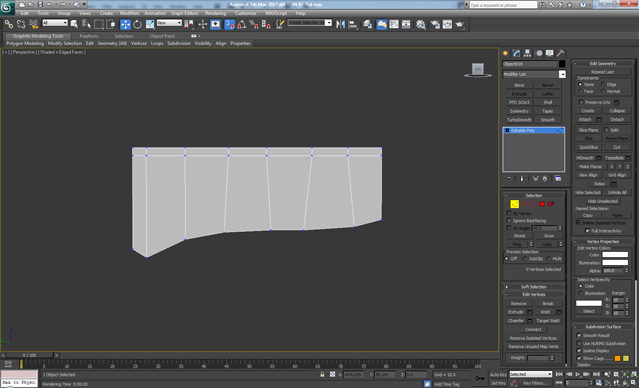
Task: Toggle the Percent Snap icon
Action: pos(253,24)
